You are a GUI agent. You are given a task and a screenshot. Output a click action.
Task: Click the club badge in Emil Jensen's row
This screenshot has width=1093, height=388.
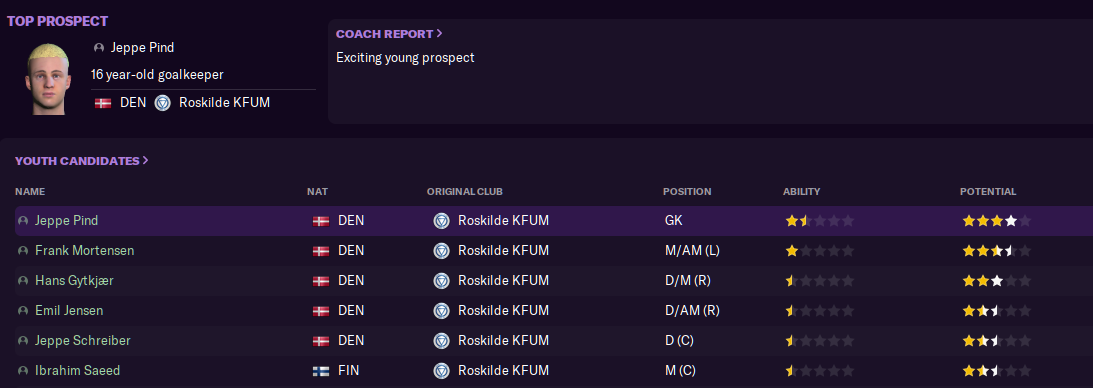pos(441,311)
